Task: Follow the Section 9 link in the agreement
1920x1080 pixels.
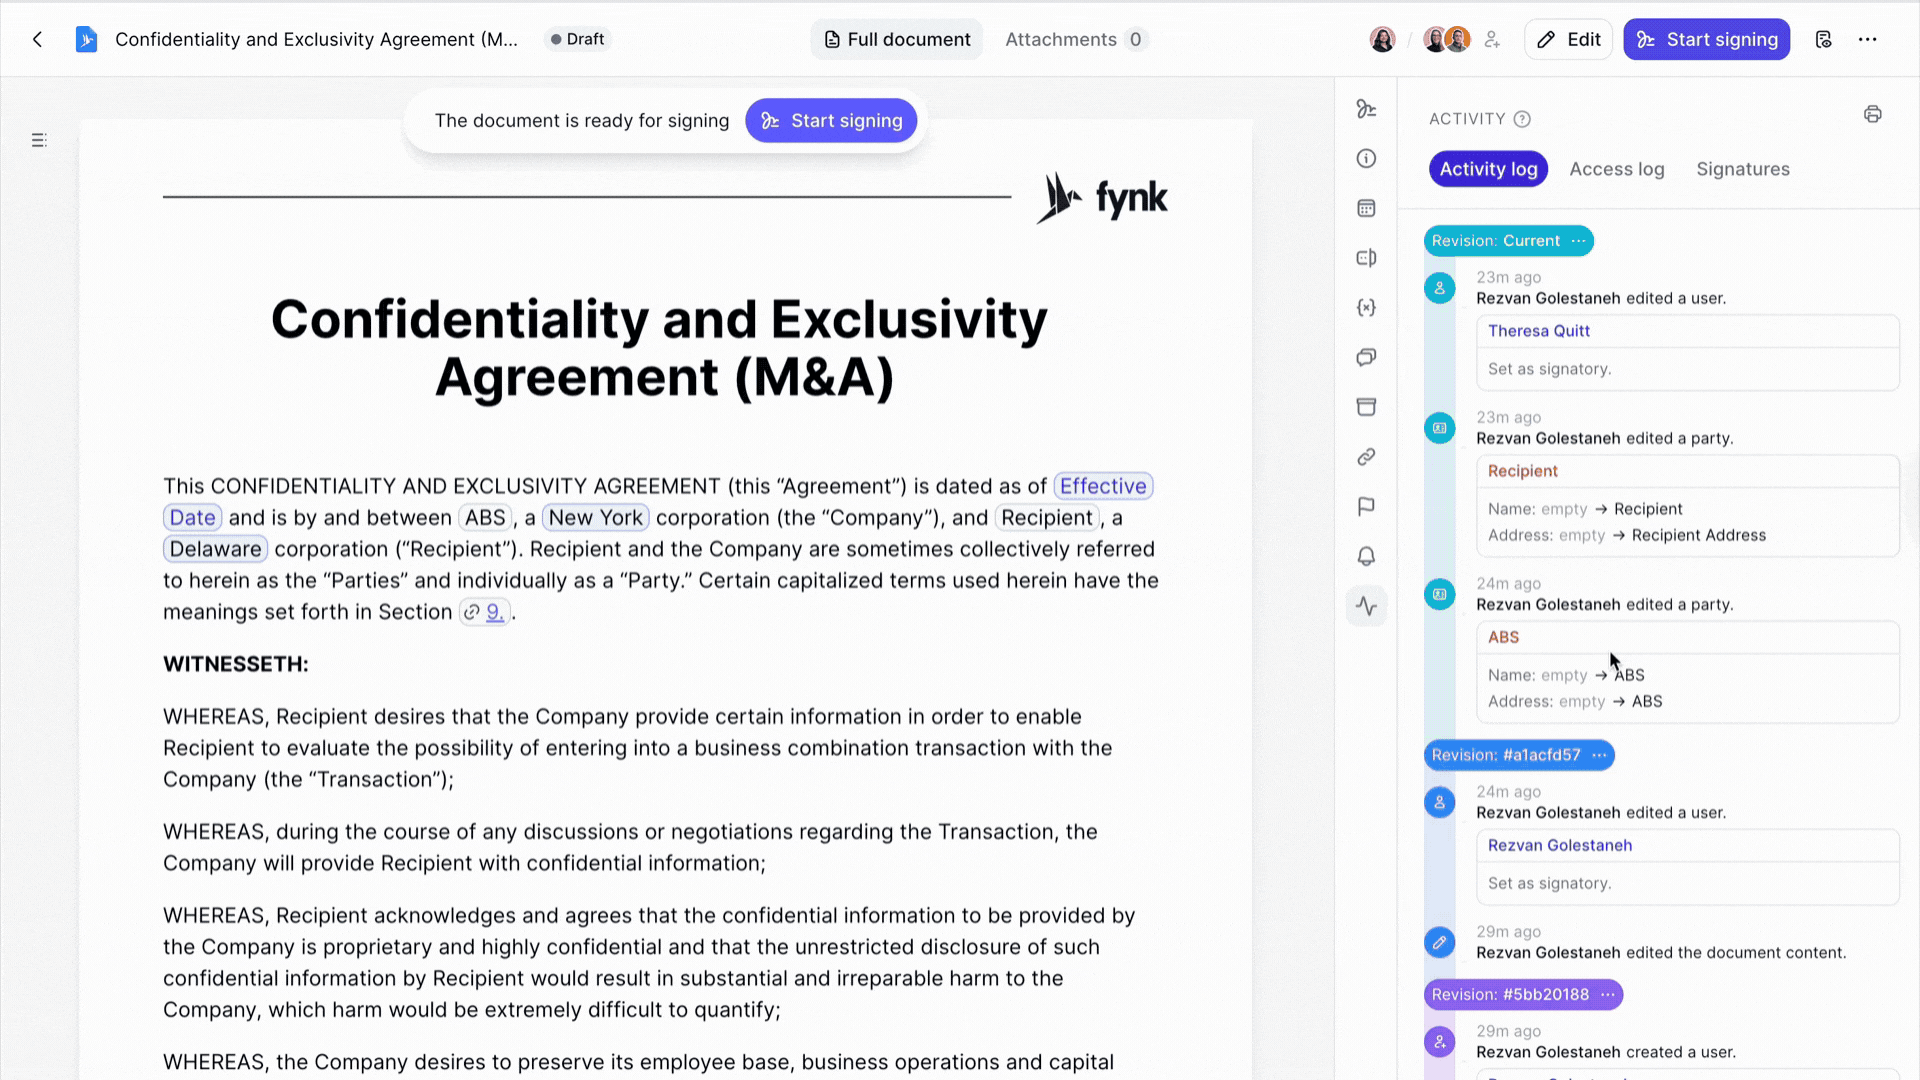Action: click(492, 611)
